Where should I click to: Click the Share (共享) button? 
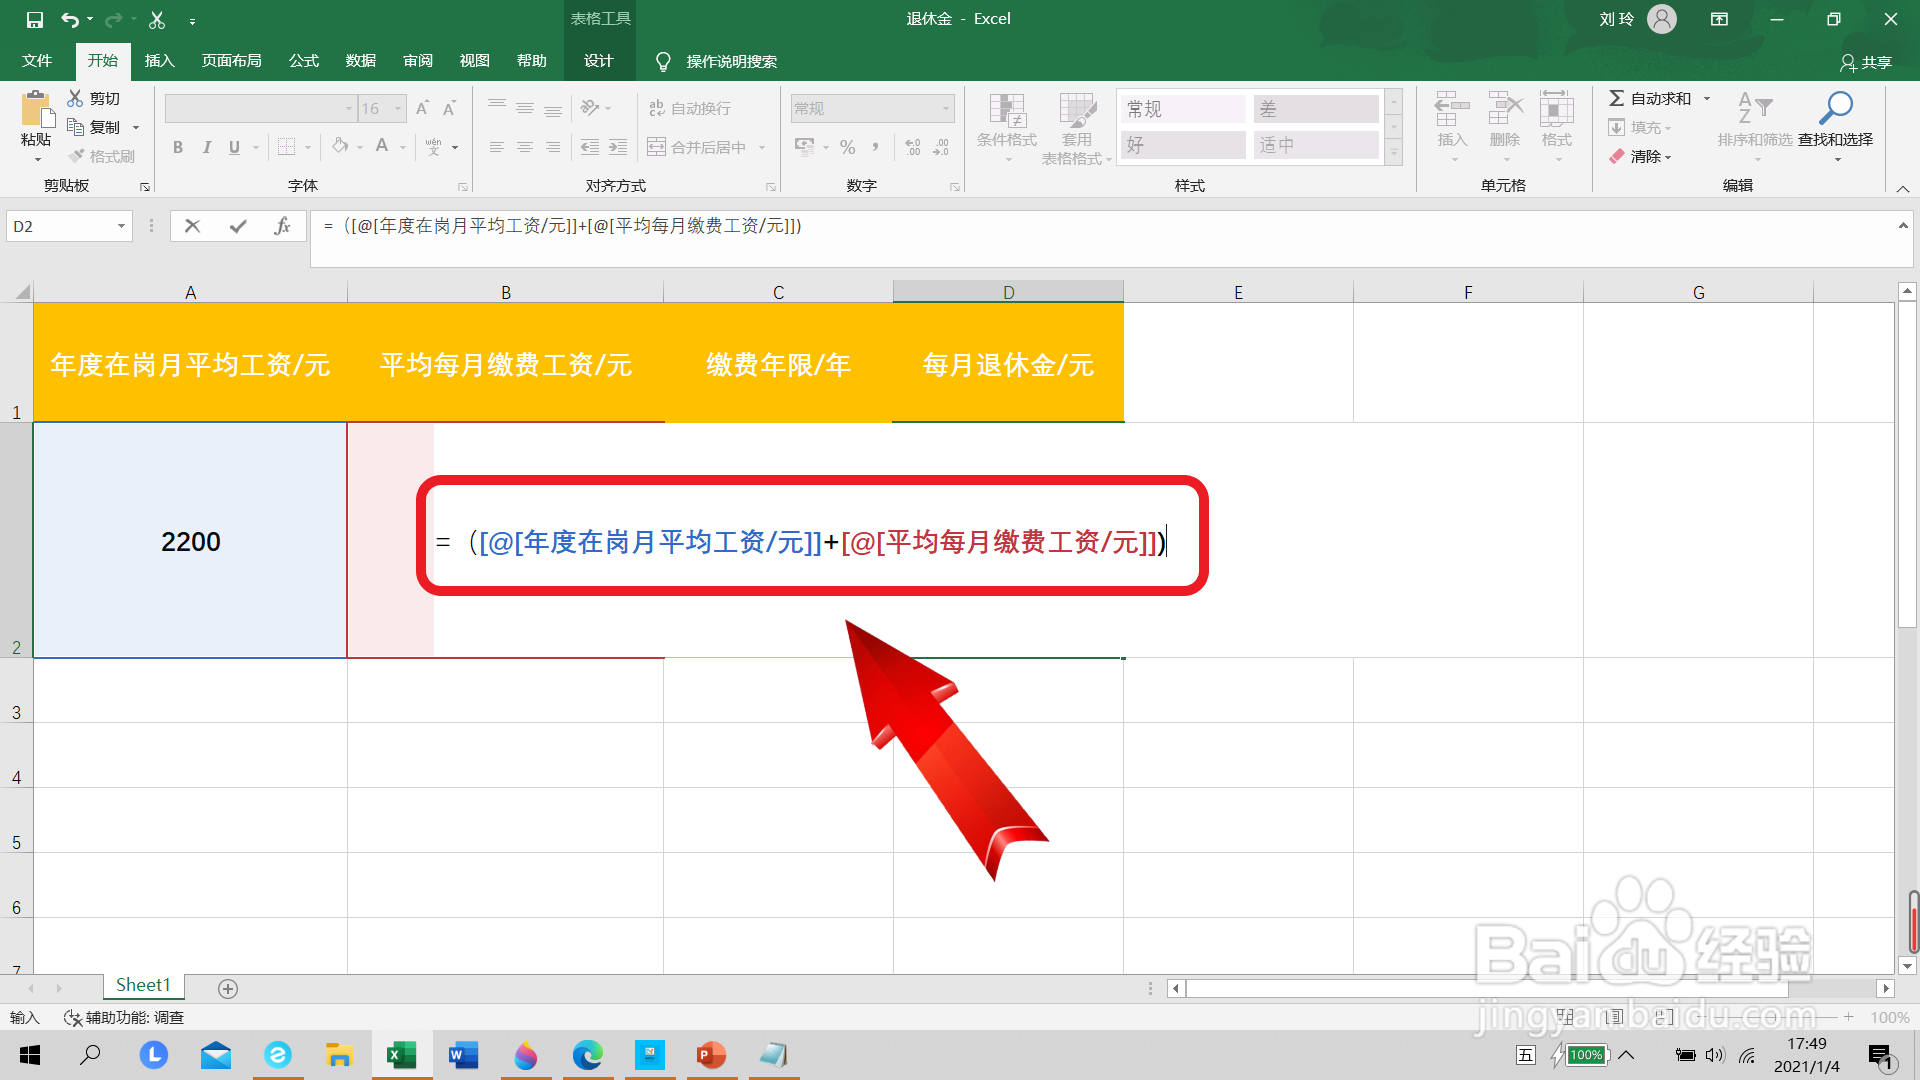coord(1866,62)
